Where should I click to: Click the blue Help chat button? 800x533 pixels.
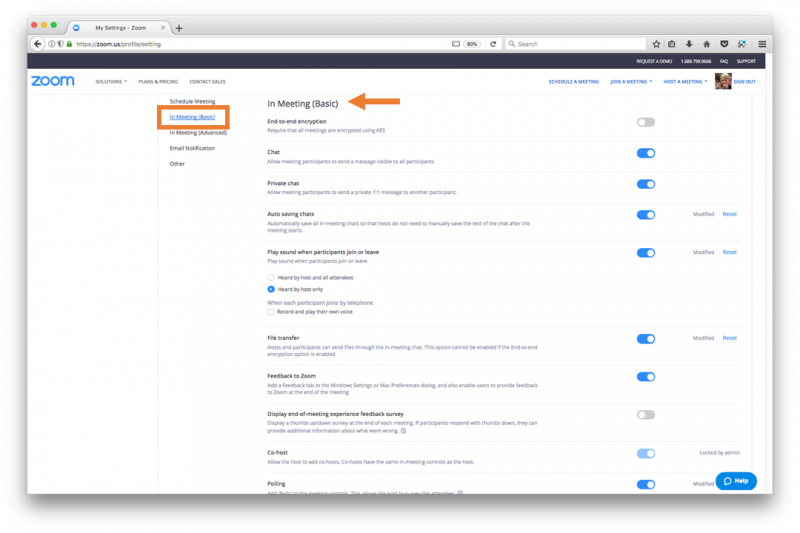click(736, 481)
